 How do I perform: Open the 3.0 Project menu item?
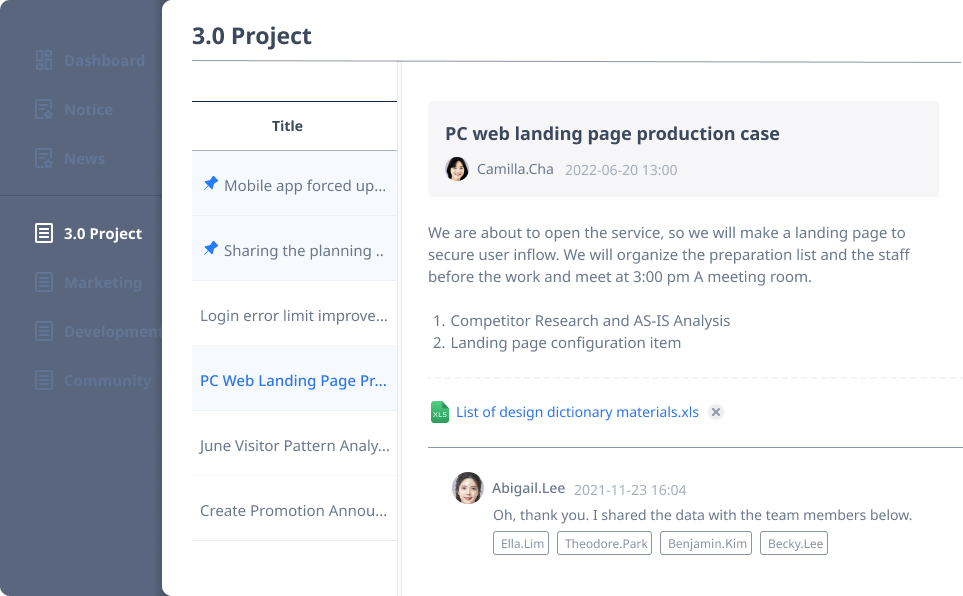click(x=102, y=234)
